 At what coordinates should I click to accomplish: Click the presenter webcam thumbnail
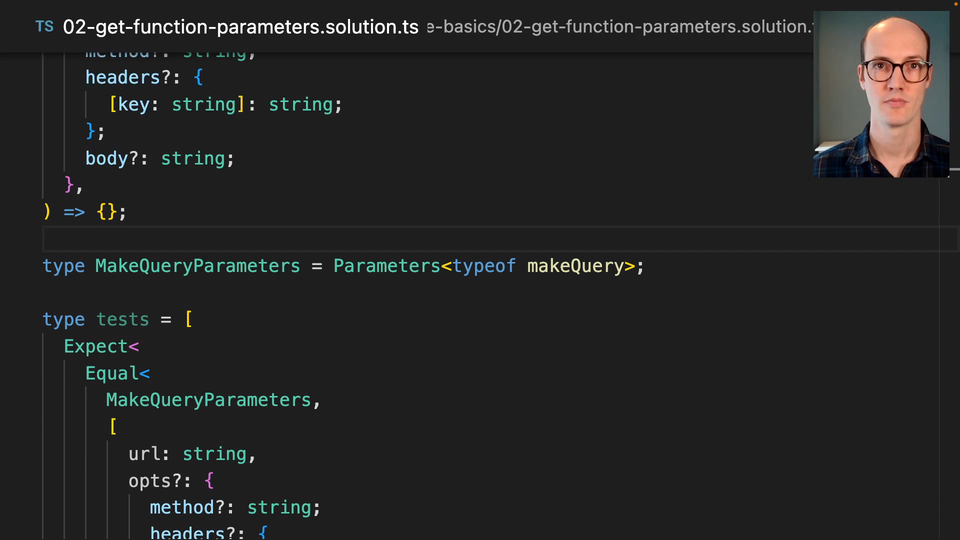pyautogui.click(x=881, y=95)
